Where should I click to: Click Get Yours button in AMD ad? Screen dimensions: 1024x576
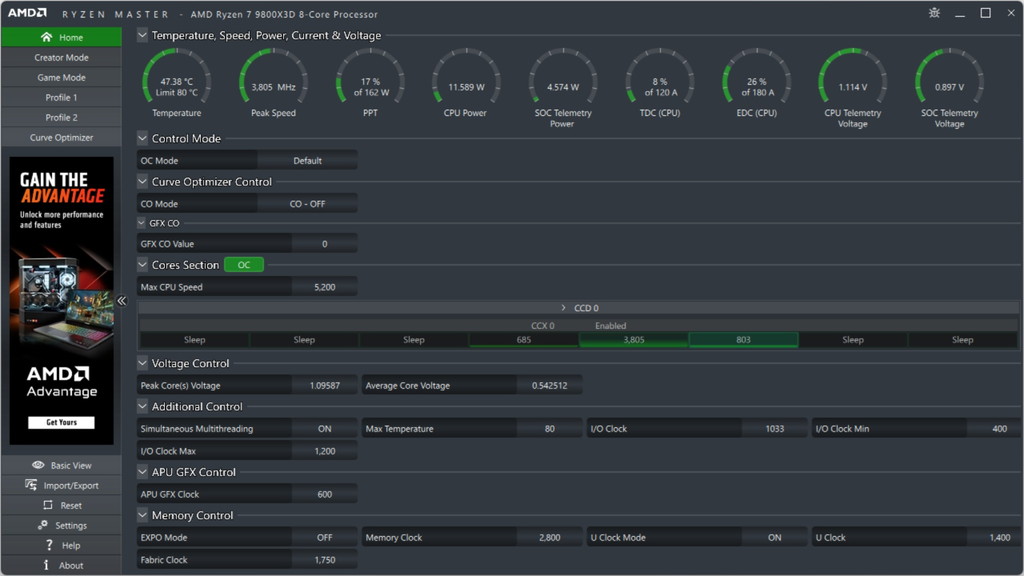[x=61, y=423]
